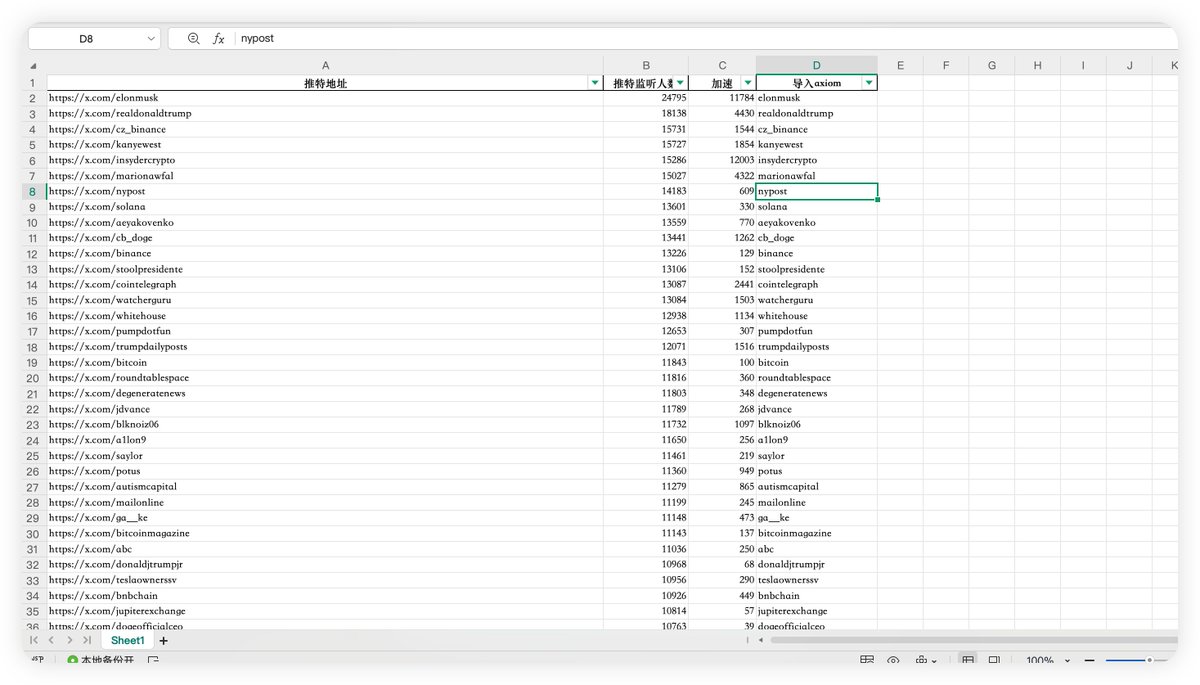
Task: Select column H header
Action: [1038, 66]
